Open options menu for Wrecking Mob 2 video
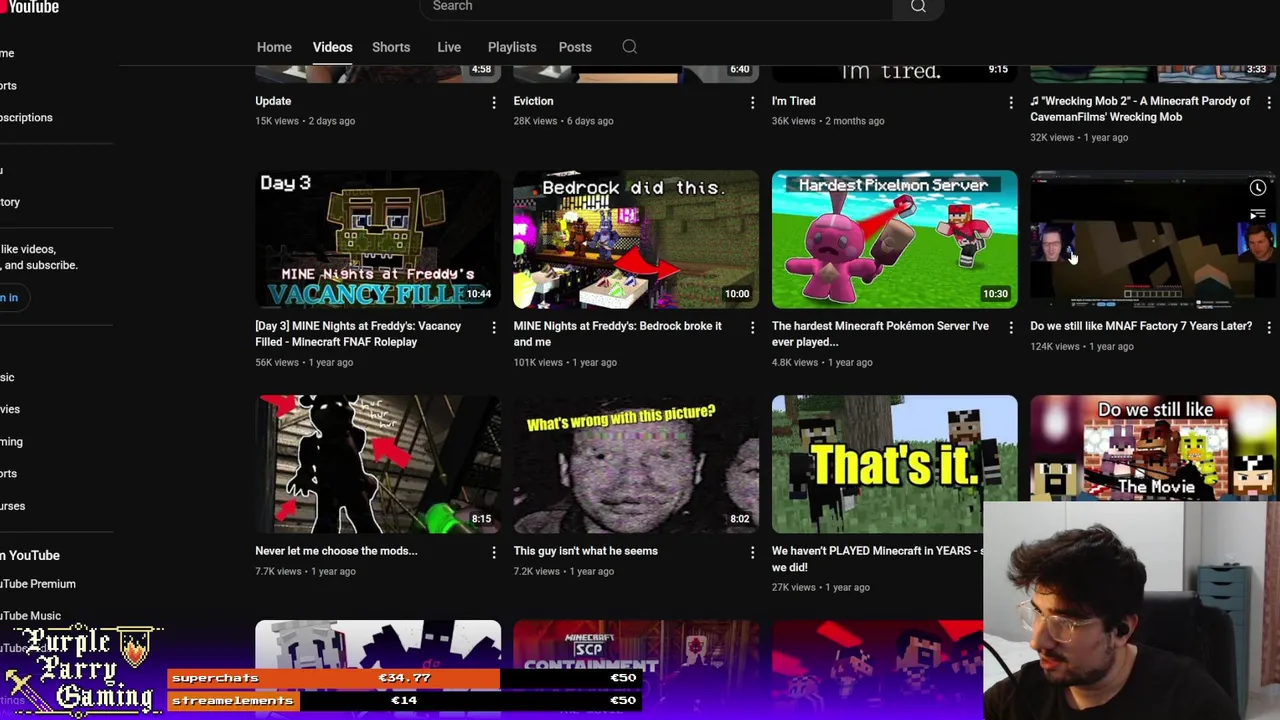1280x720 pixels. pyautogui.click(x=1269, y=102)
